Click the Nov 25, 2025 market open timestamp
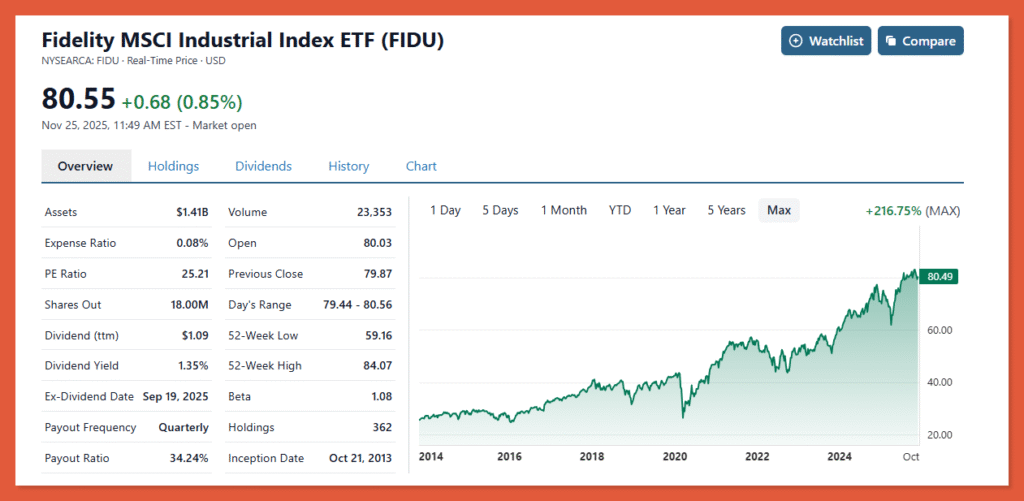 pos(149,125)
